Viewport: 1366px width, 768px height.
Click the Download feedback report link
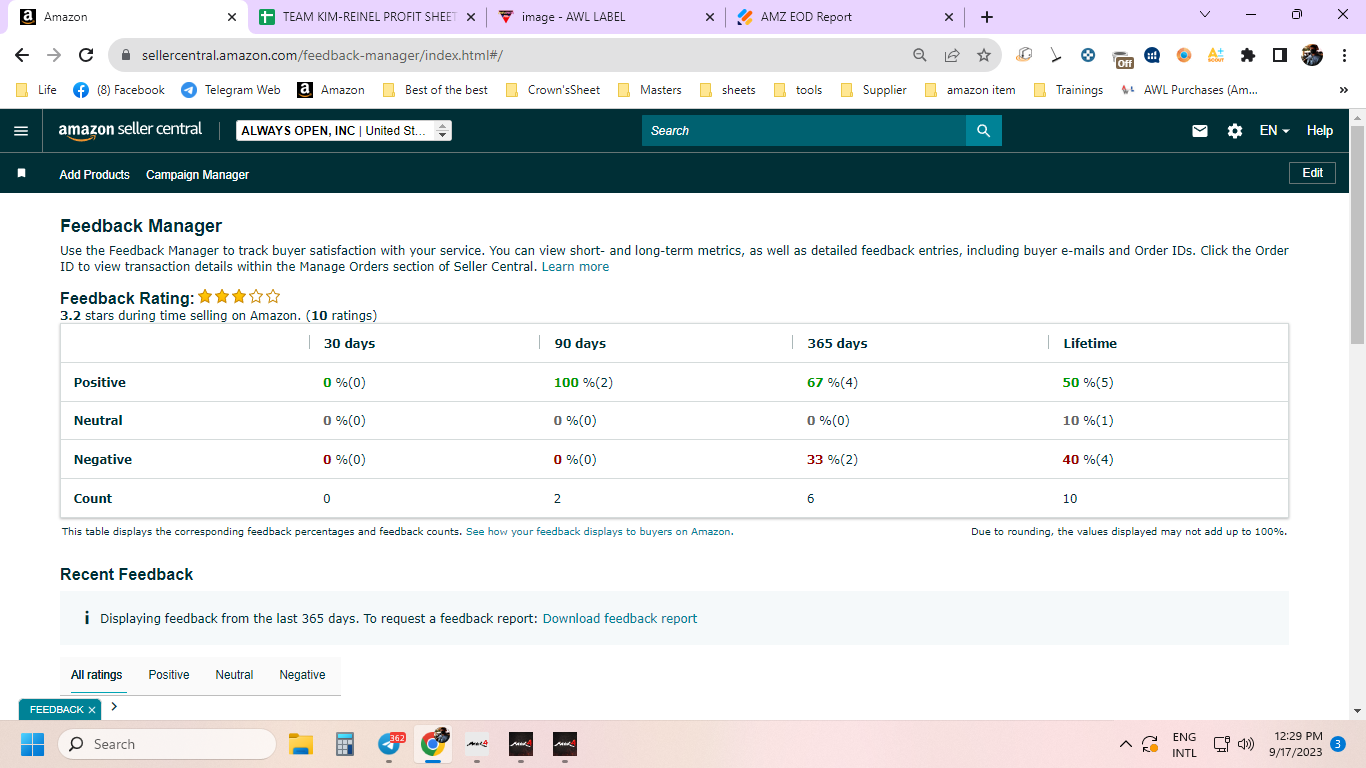point(620,619)
